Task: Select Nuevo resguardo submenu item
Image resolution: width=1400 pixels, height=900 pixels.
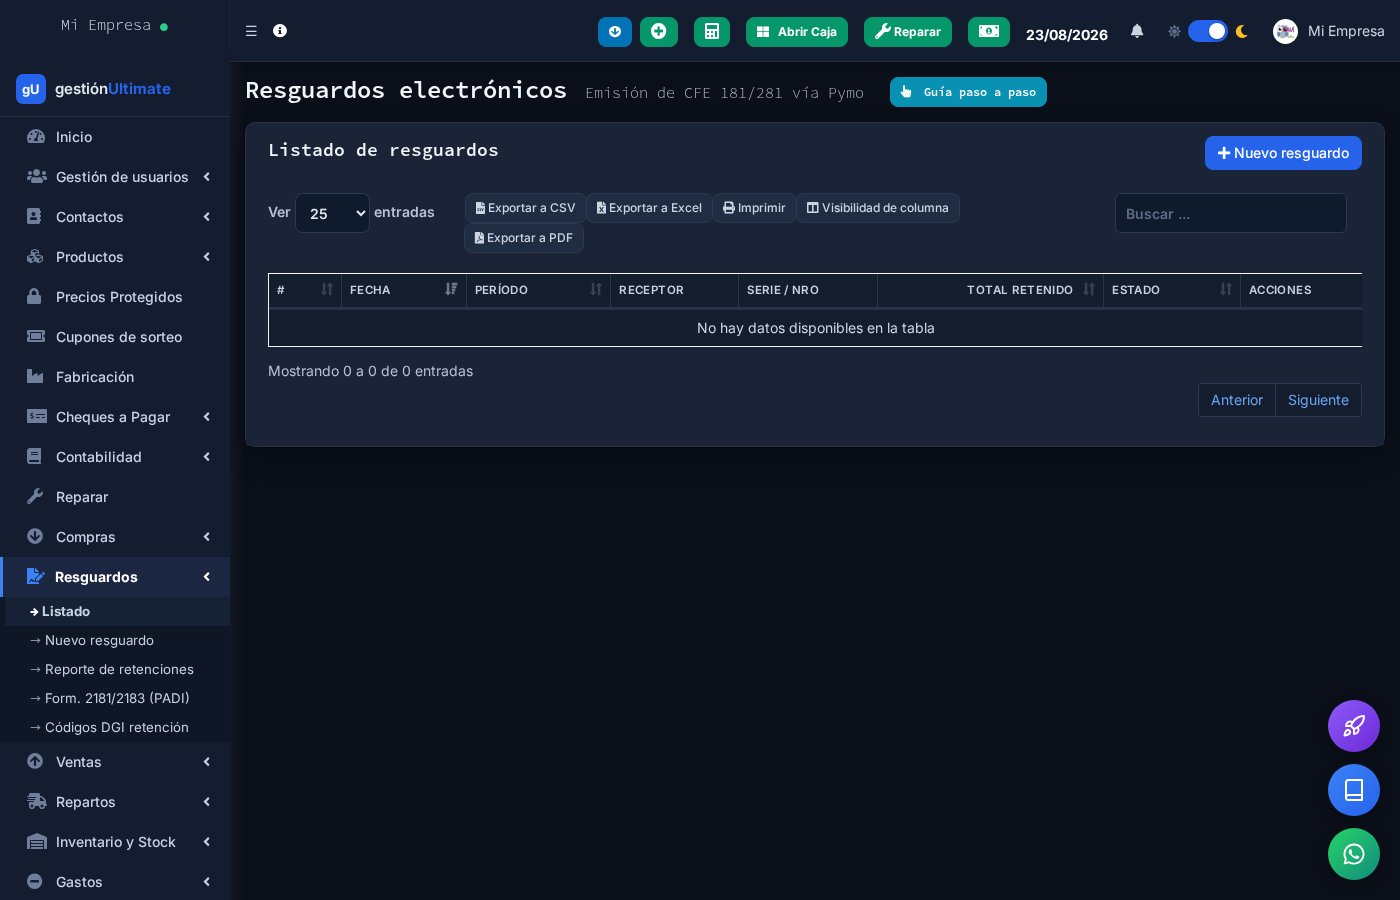Action: (117, 640)
